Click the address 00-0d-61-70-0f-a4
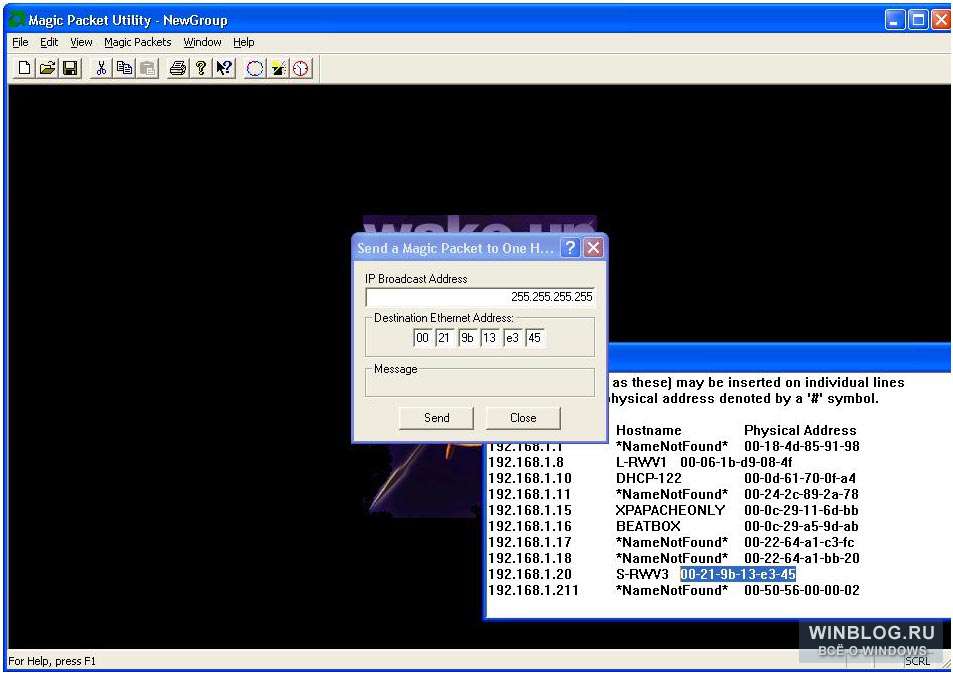This screenshot has width=953, height=674. coord(800,478)
